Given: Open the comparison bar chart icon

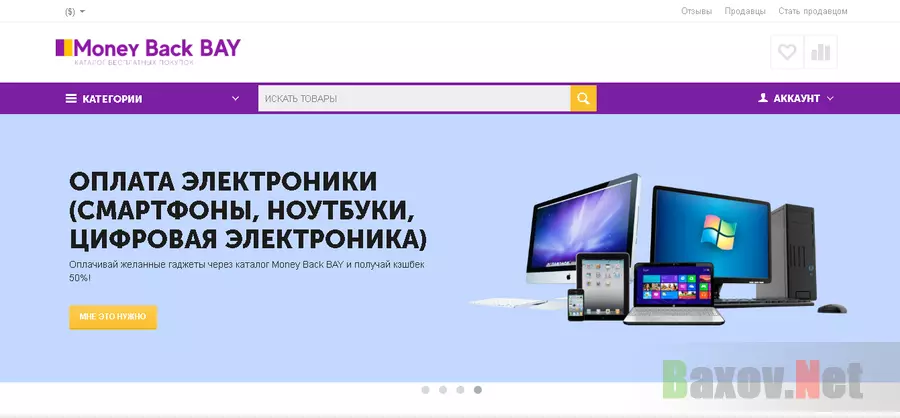Looking at the screenshot, I should pos(821,52).
